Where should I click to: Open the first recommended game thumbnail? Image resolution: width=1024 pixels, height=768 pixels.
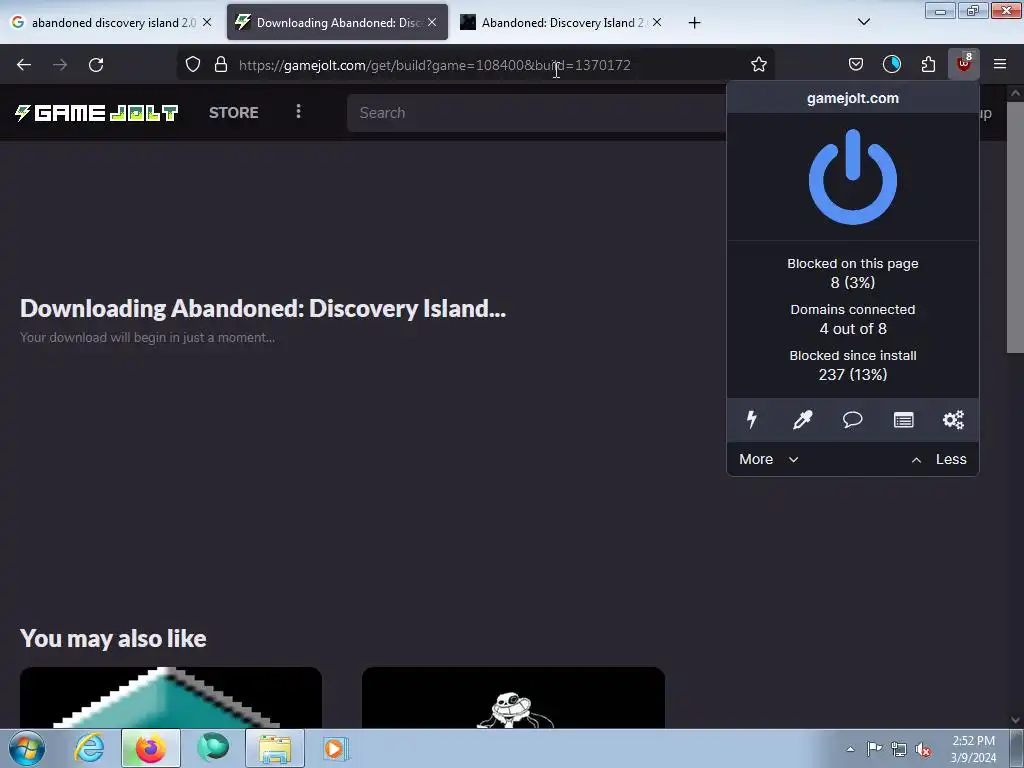[x=170, y=697]
